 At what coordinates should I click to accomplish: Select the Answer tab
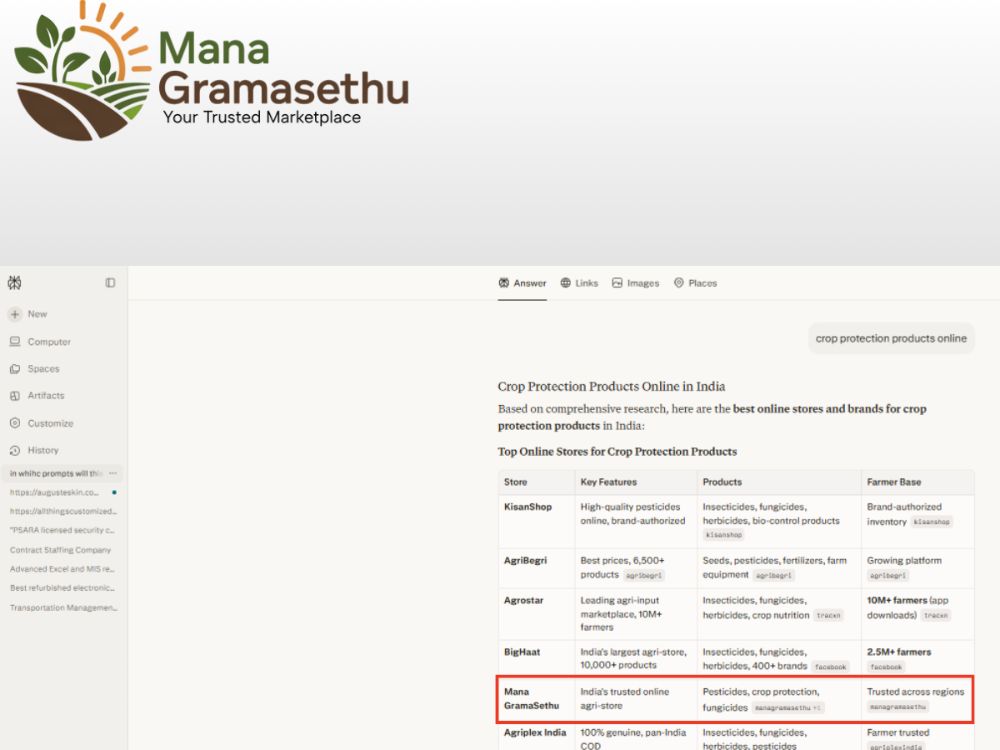click(x=522, y=283)
